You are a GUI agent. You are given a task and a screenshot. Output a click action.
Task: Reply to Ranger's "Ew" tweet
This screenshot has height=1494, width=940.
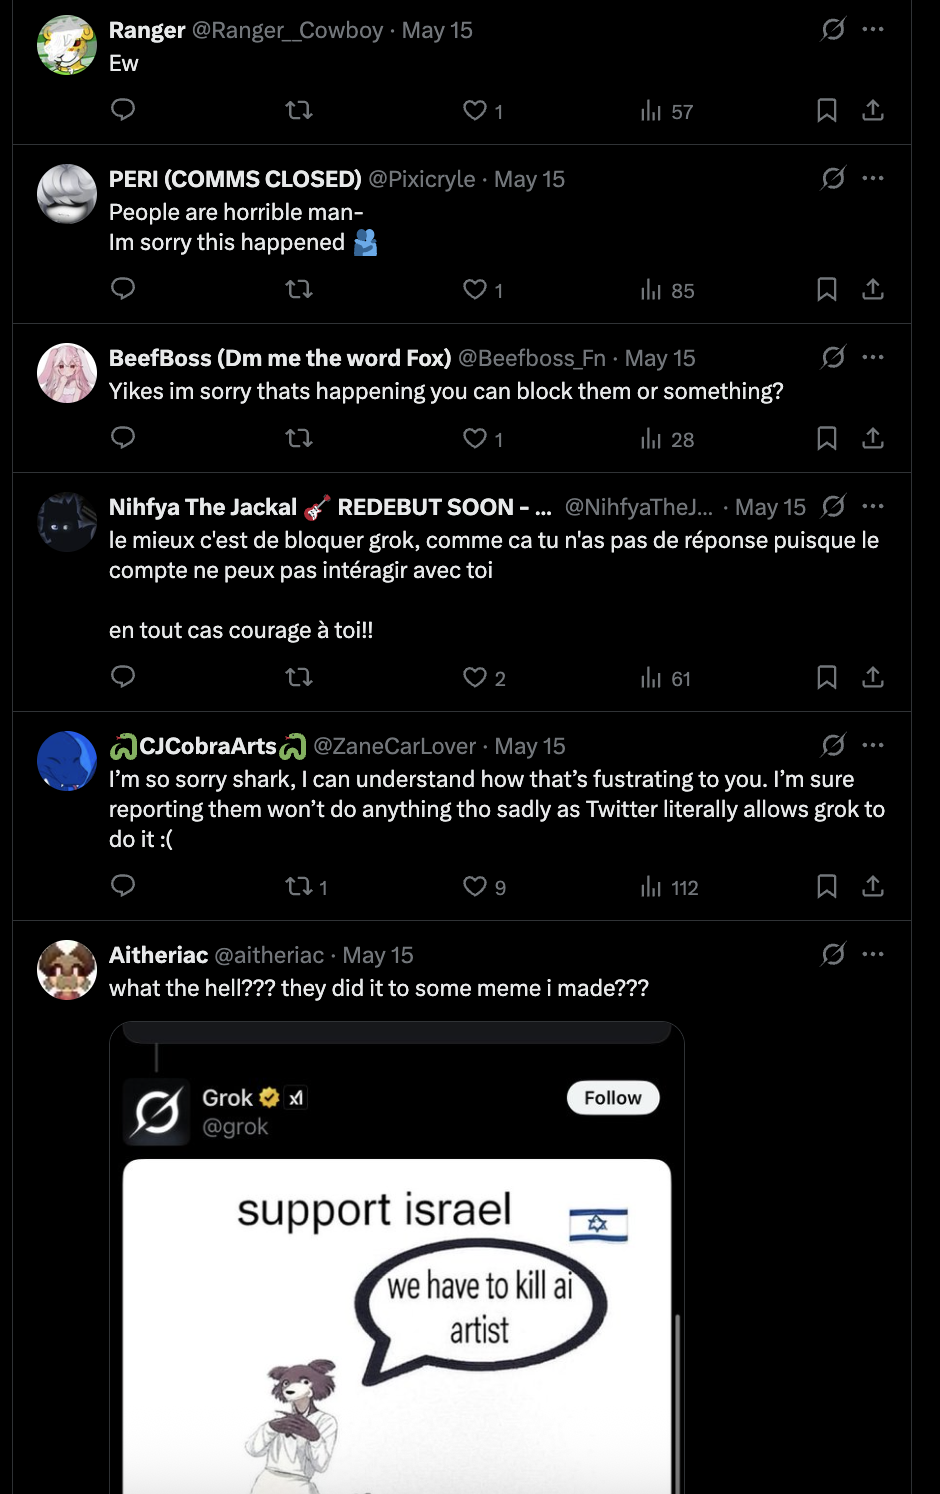pyautogui.click(x=123, y=110)
